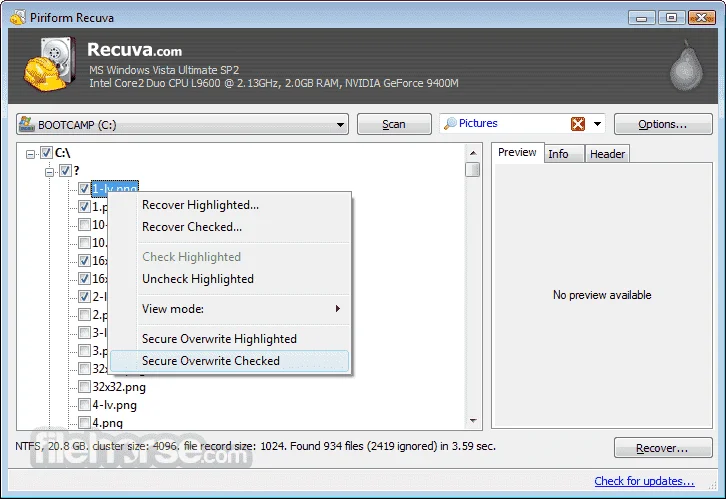Click the file list scroll down arrow
This screenshot has width=726, height=499.
(x=473, y=421)
